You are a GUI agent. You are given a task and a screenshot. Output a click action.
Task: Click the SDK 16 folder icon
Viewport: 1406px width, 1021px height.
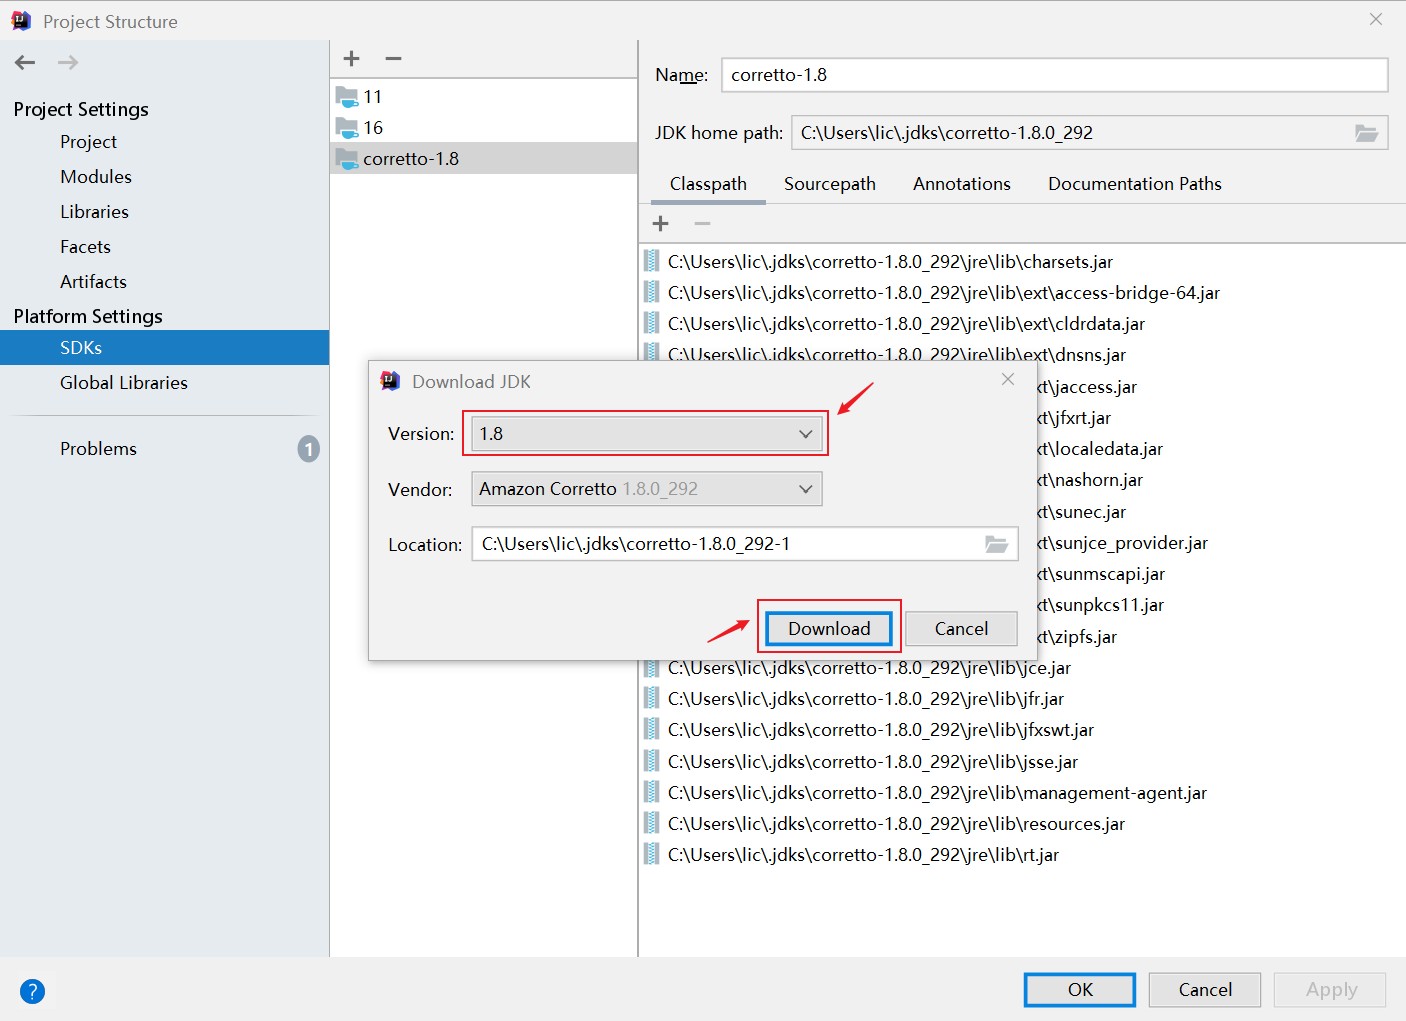click(x=347, y=128)
